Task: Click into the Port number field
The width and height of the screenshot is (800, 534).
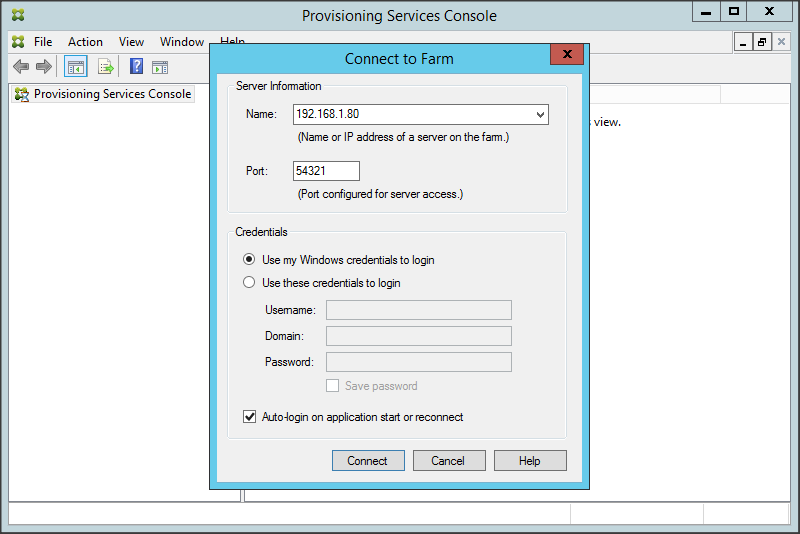Action: (326, 171)
